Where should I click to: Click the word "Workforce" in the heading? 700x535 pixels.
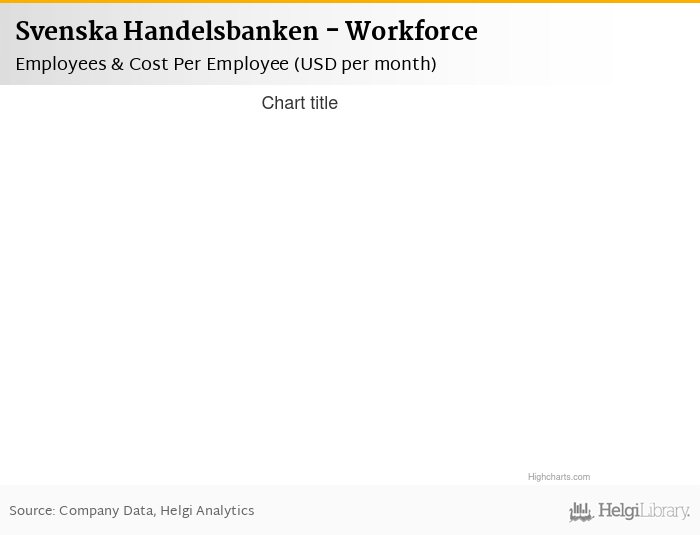click(x=411, y=32)
